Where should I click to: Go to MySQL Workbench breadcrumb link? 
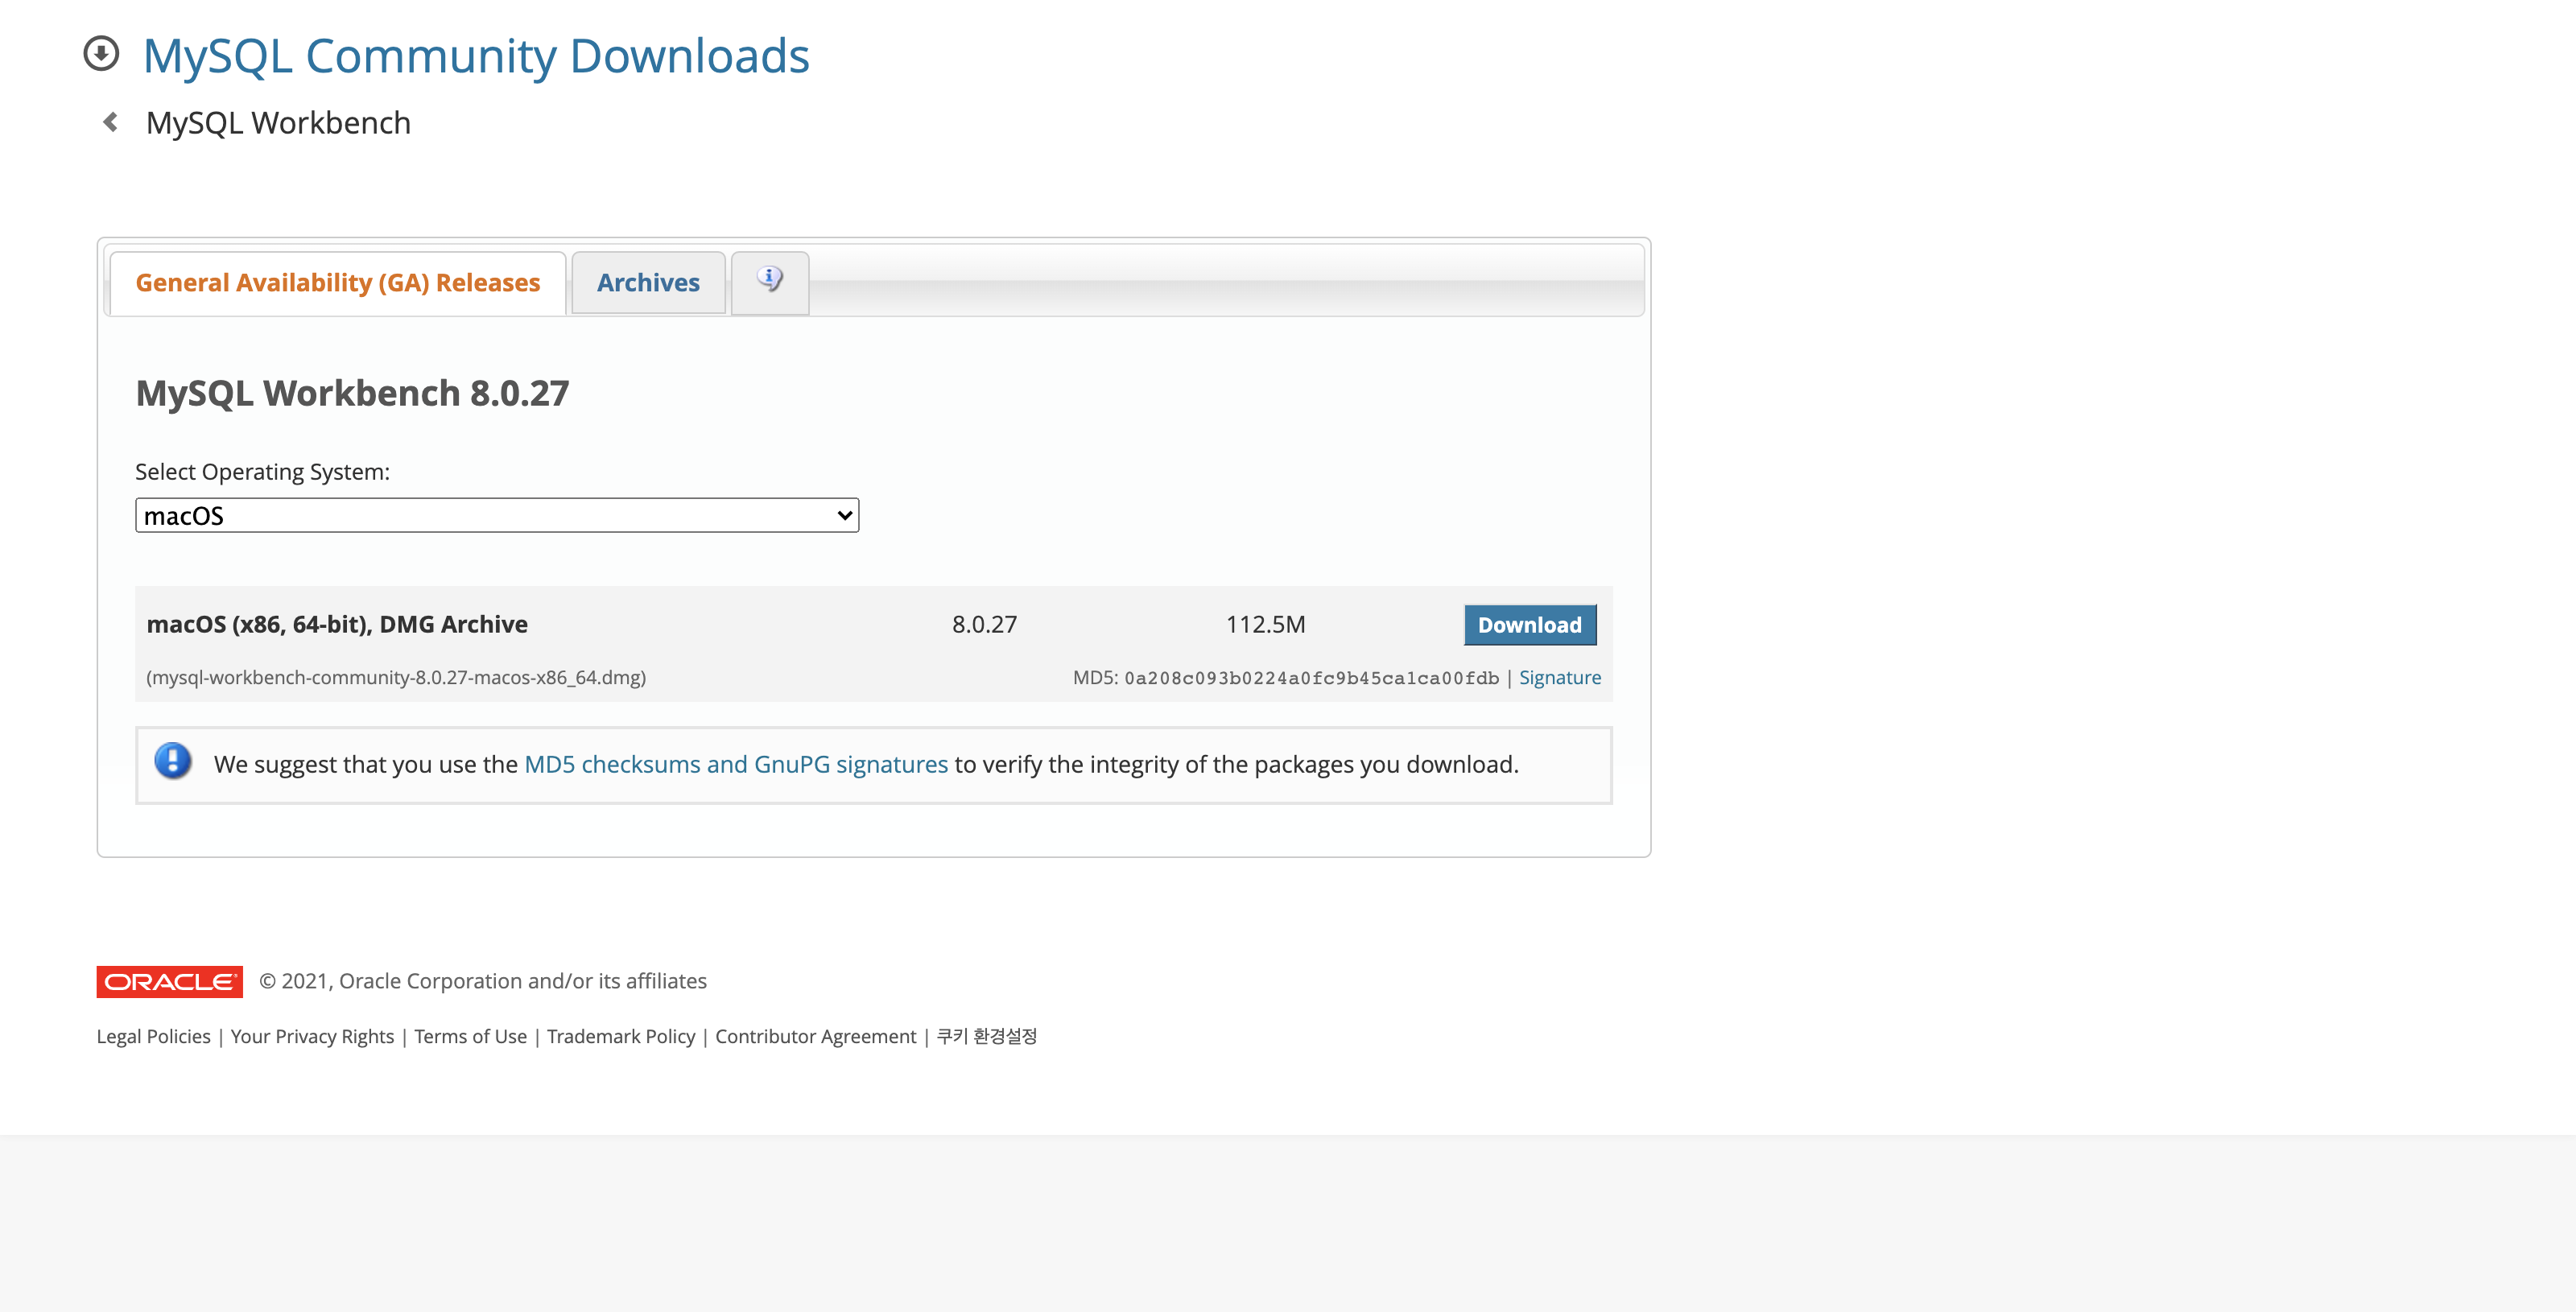(x=278, y=123)
